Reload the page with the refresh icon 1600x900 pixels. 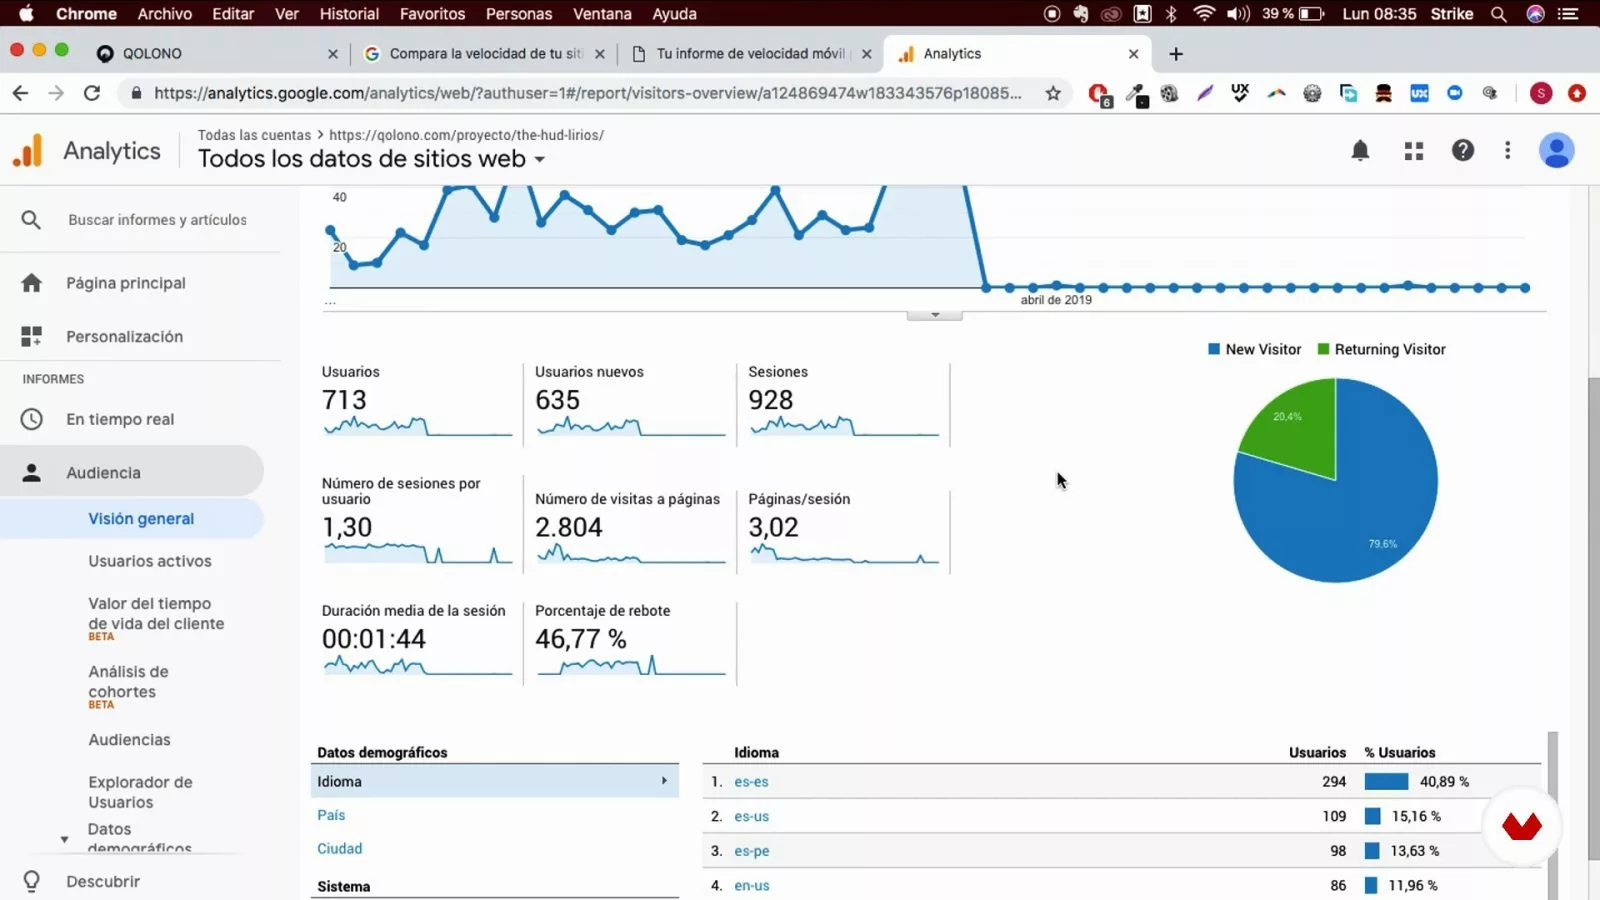(92, 93)
